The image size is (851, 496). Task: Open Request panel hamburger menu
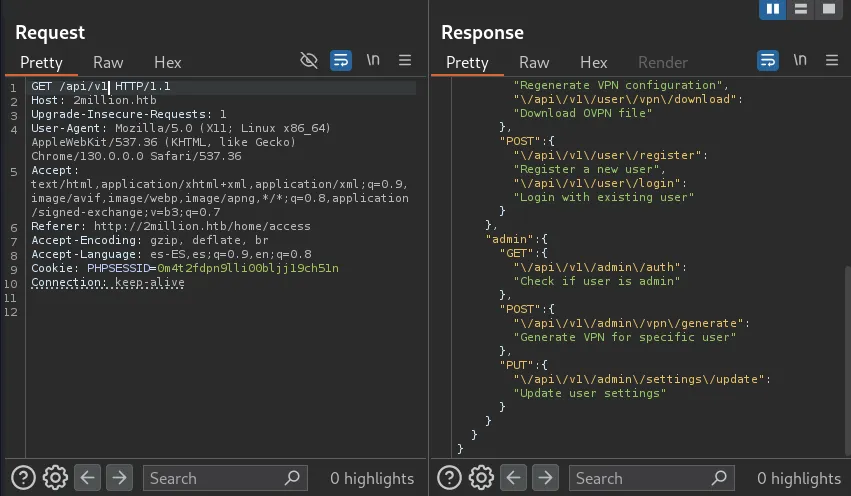click(405, 61)
